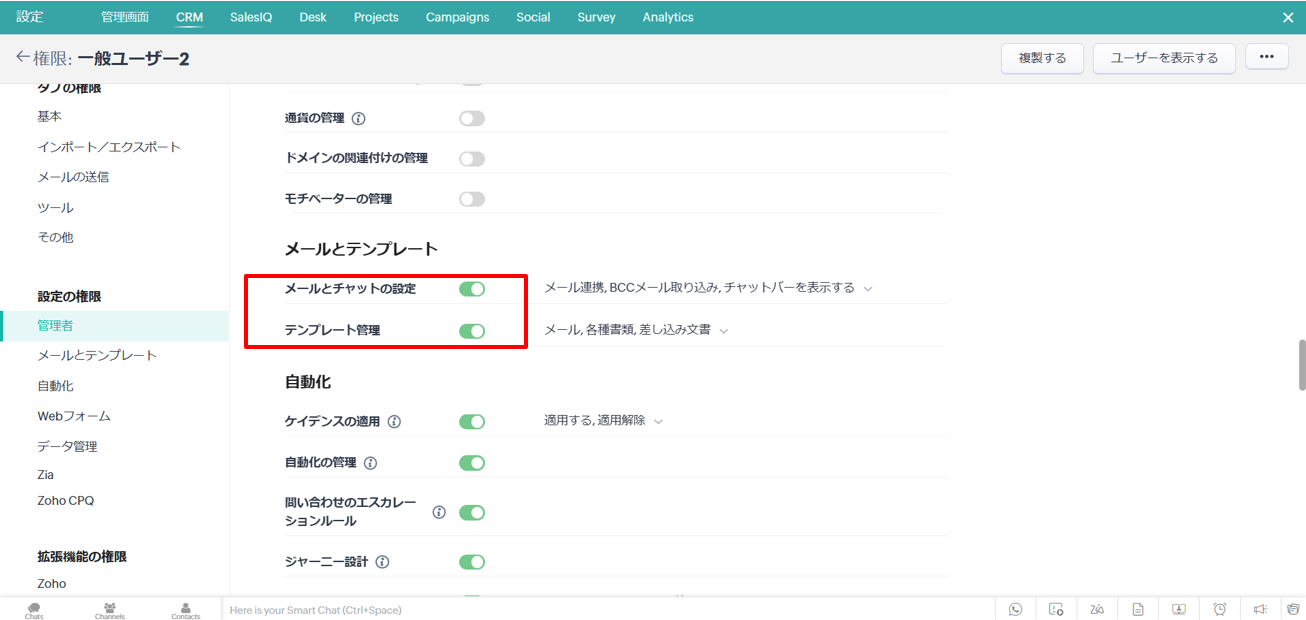Switch to the SalesIQ tab

click(x=251, y=17)
